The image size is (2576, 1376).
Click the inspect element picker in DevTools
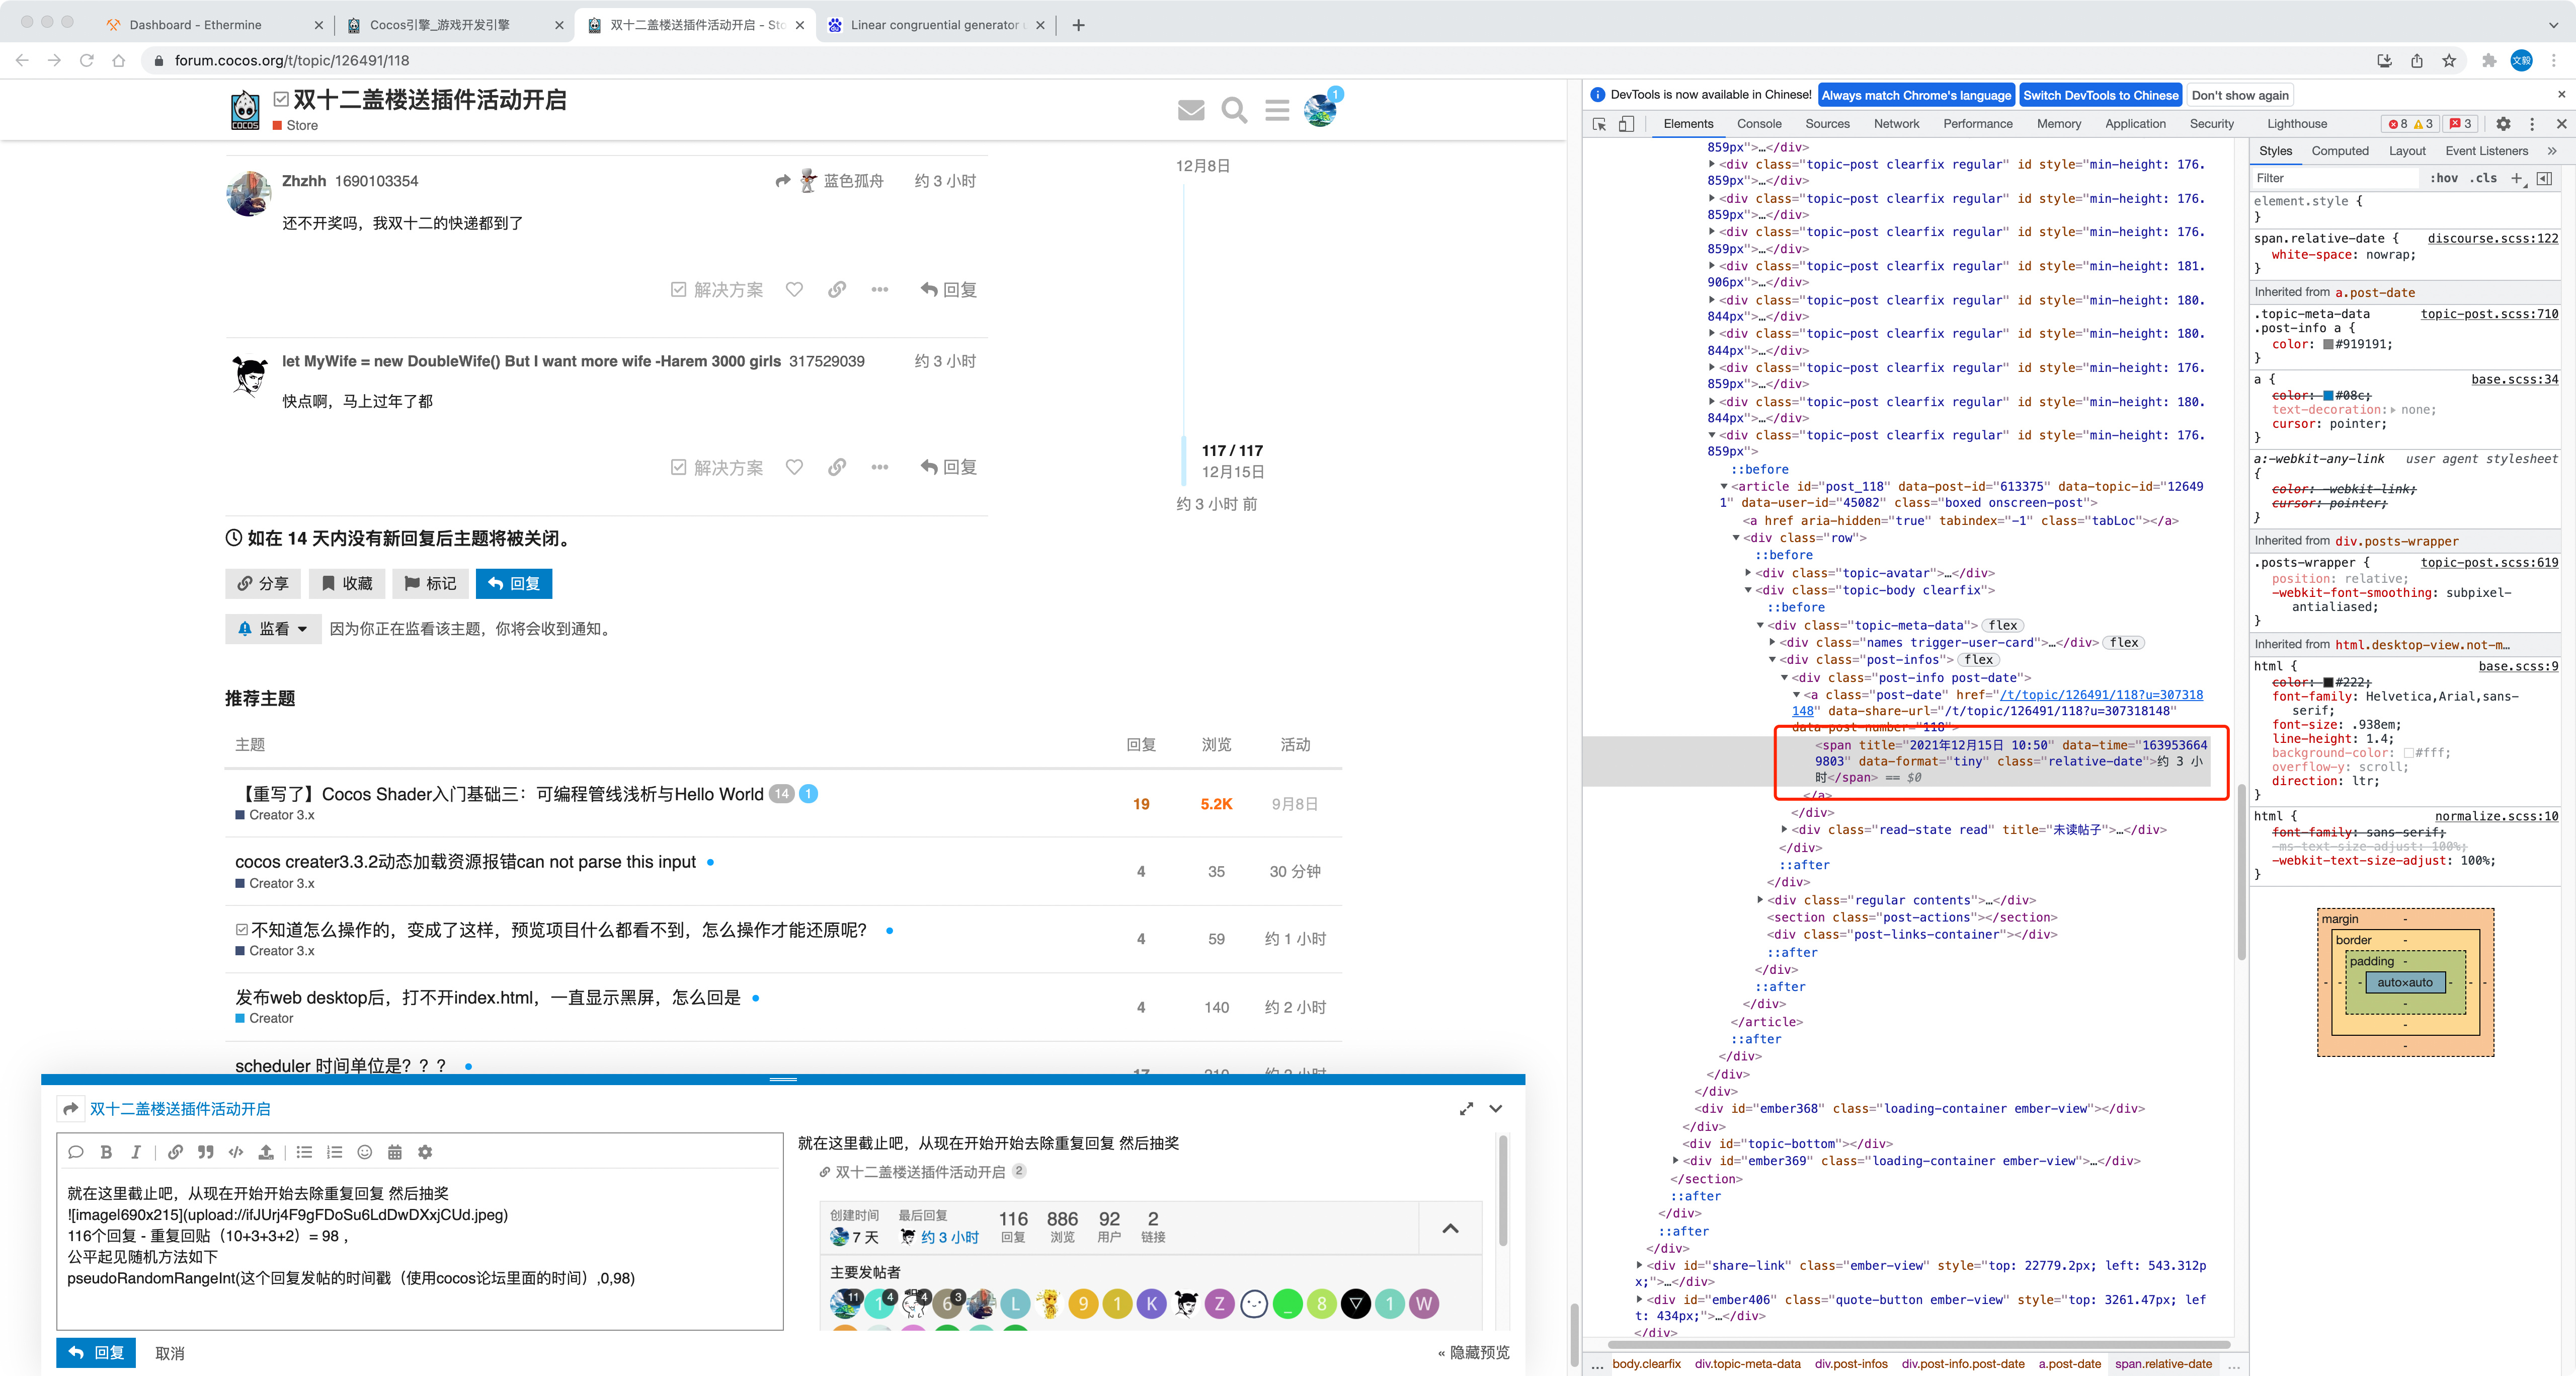[x=1599, y=124]
